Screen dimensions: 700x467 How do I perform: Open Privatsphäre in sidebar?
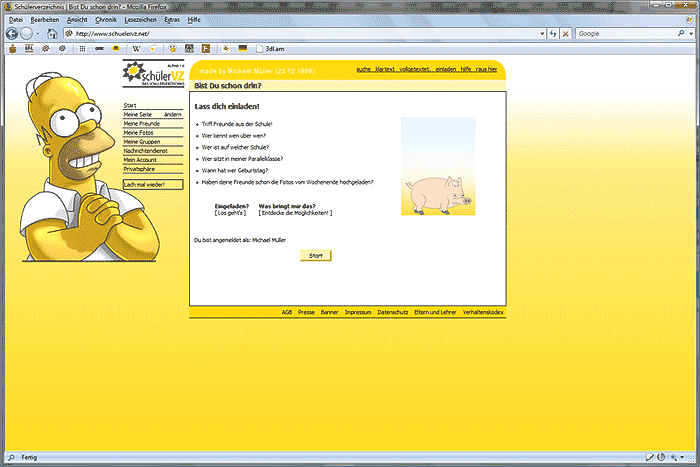(x=139, y=169)
